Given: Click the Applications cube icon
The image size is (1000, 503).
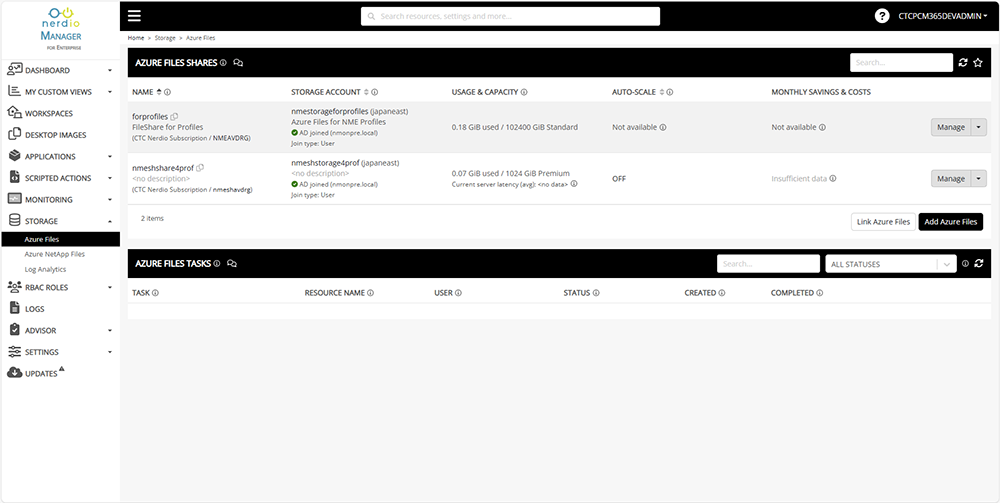Looking at the screenshot, I should pyautogui.click(x=14, y=156).
